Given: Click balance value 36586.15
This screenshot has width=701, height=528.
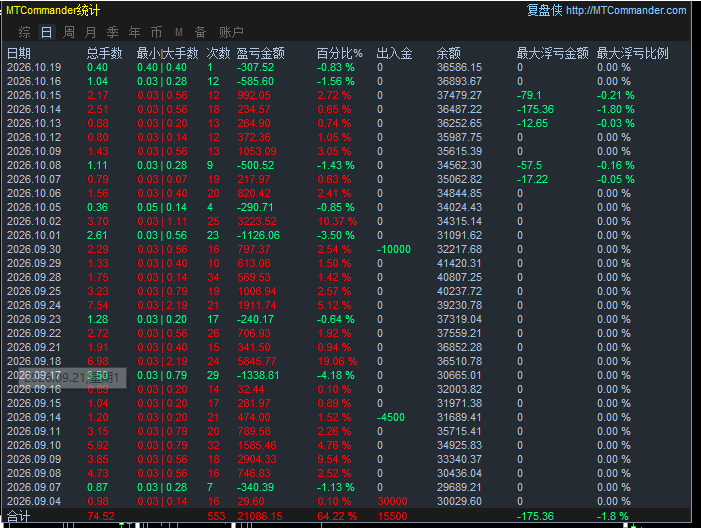Looking at the screenshot, I should click(x=460, y=68).
